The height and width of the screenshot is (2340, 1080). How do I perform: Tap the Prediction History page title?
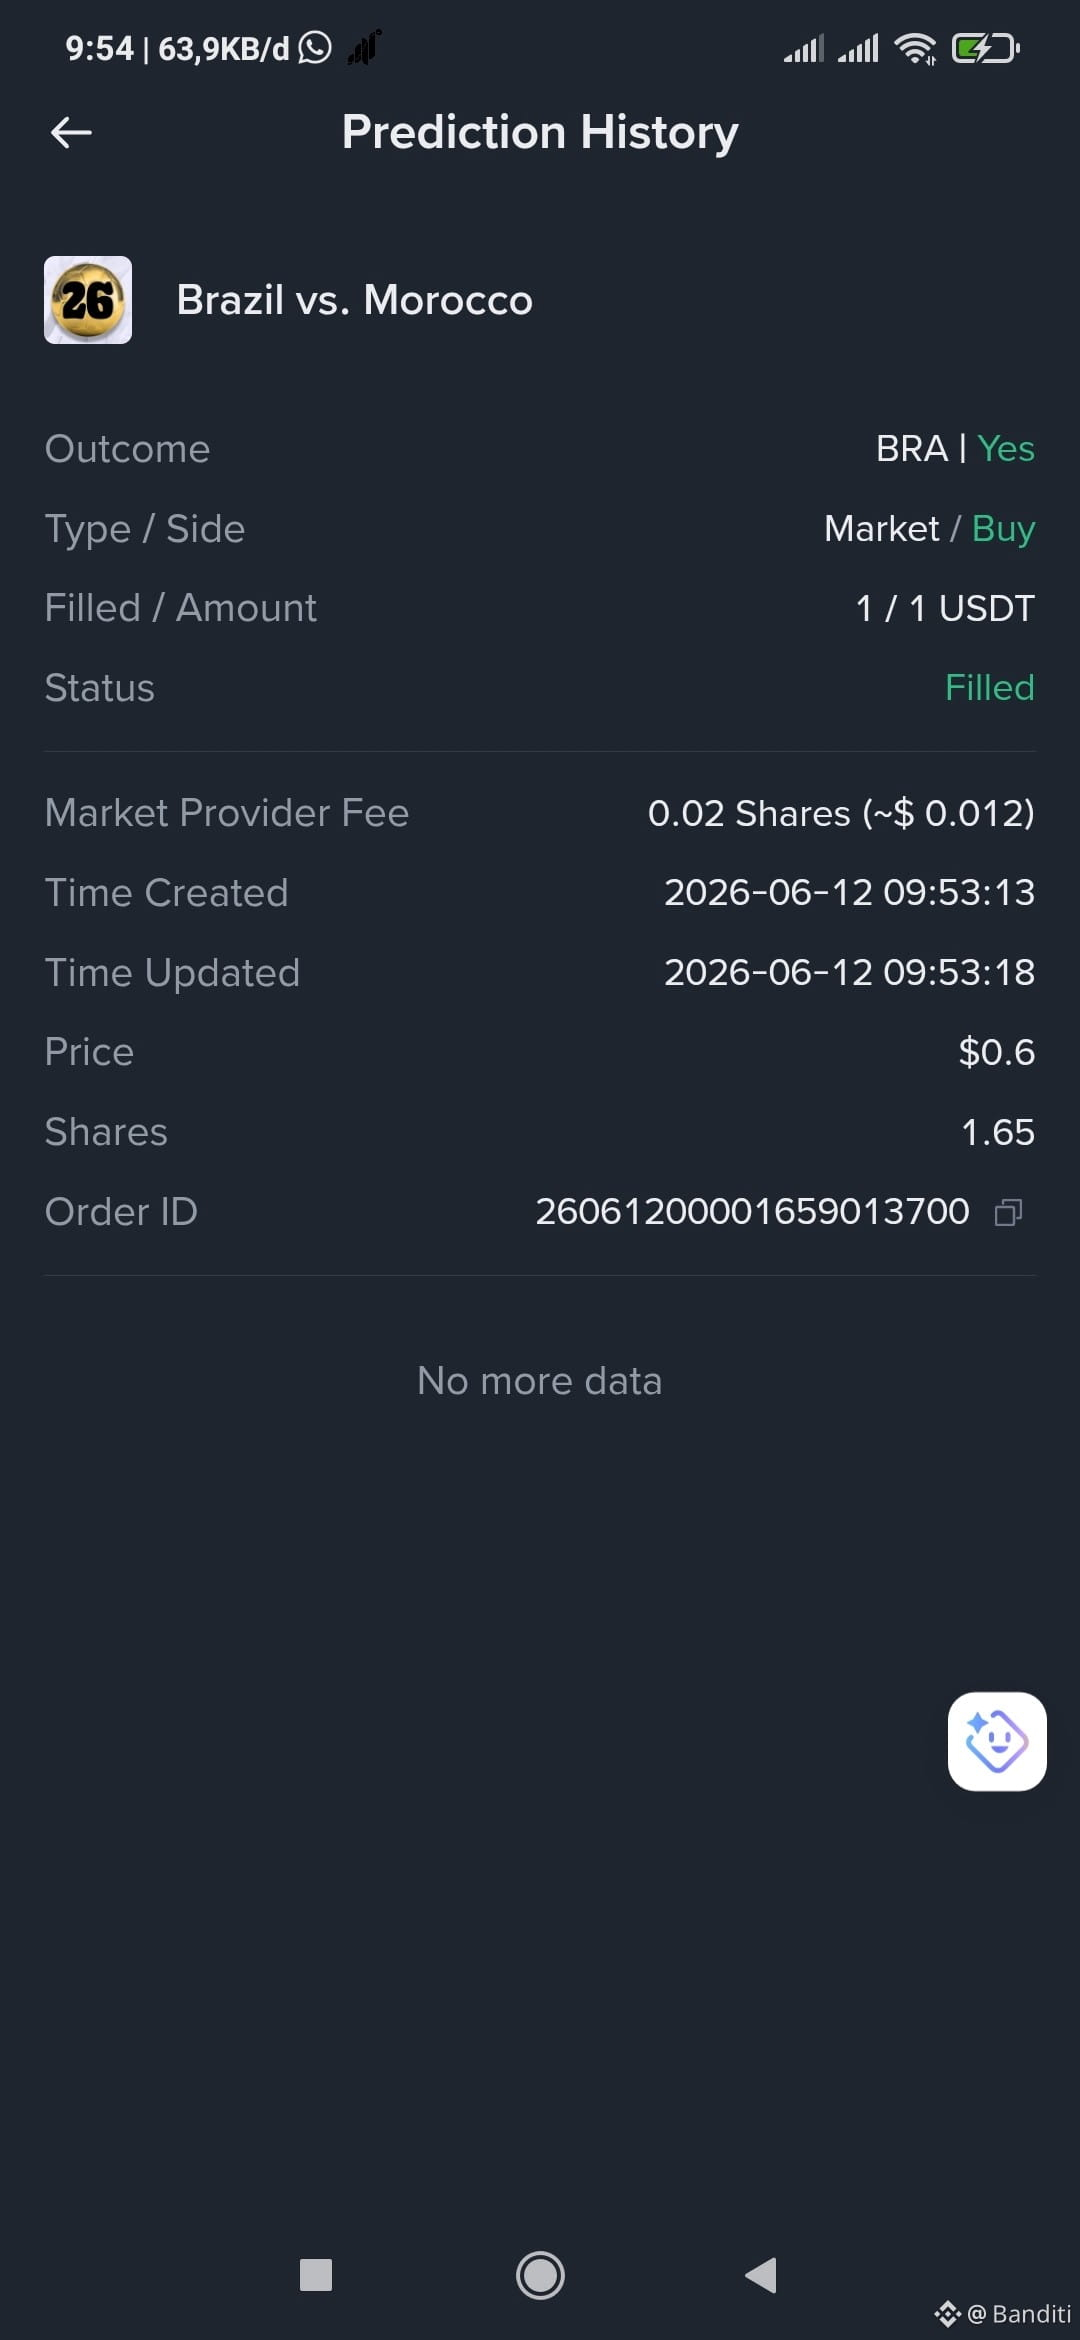pos(540,132)
